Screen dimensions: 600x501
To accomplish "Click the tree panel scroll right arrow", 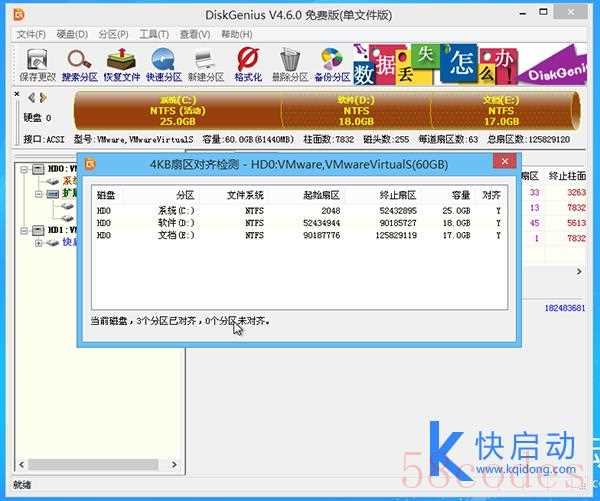I will click(174, 465).
